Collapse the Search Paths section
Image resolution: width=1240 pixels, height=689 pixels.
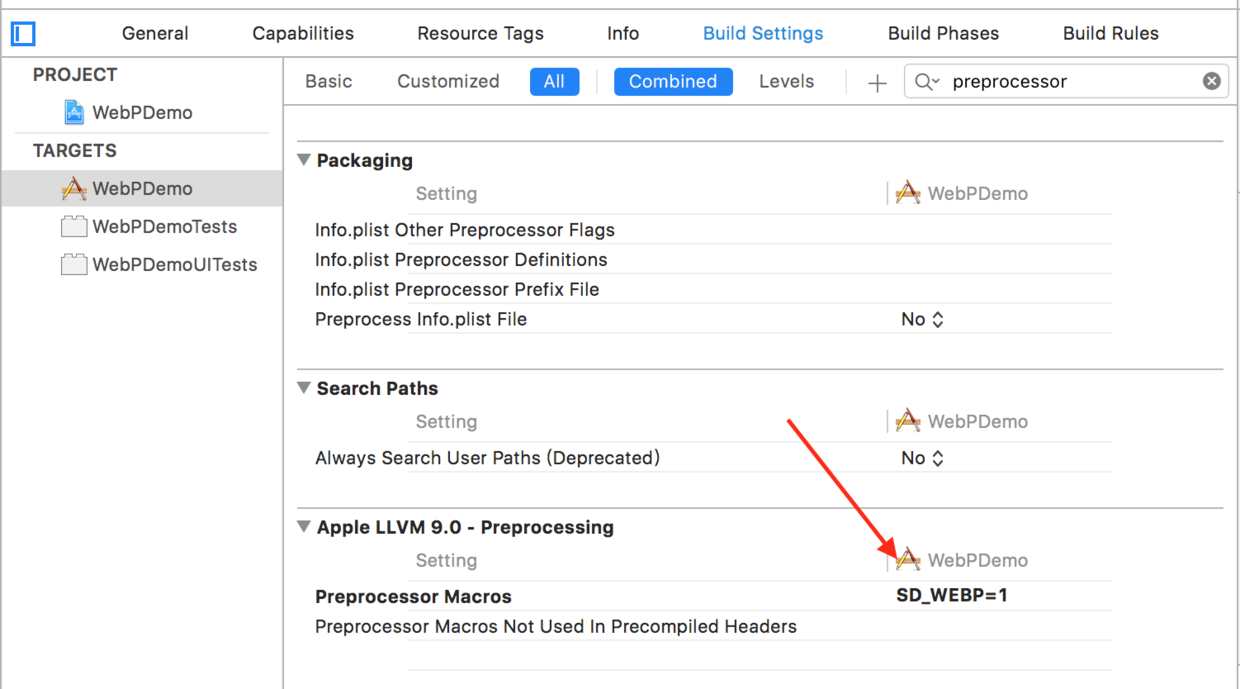(304, 388)
